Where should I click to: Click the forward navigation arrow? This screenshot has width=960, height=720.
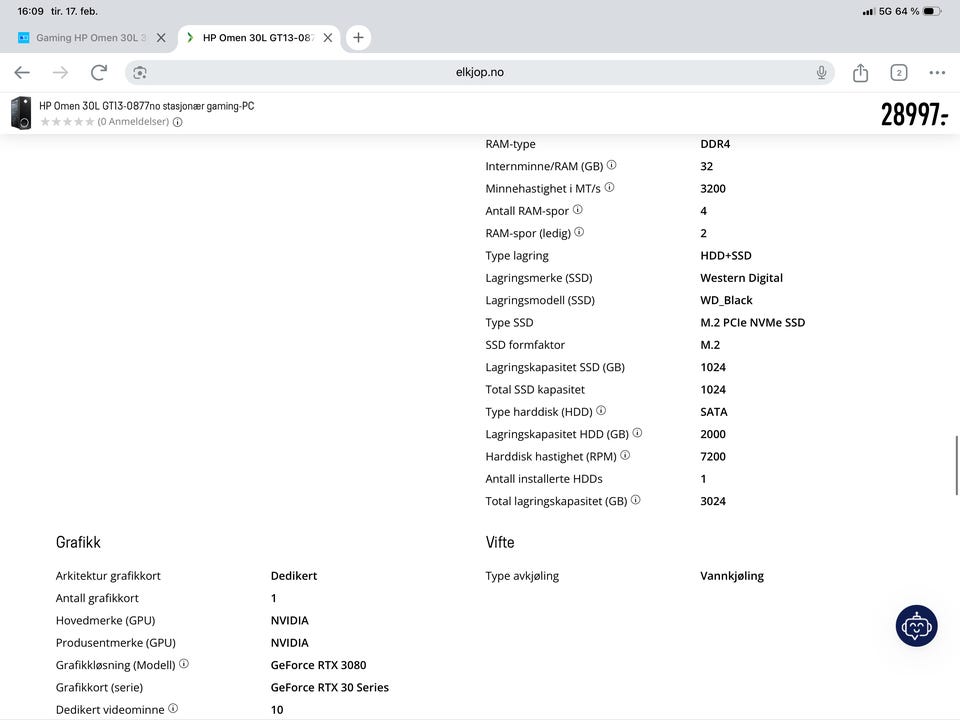coord(60,72)
